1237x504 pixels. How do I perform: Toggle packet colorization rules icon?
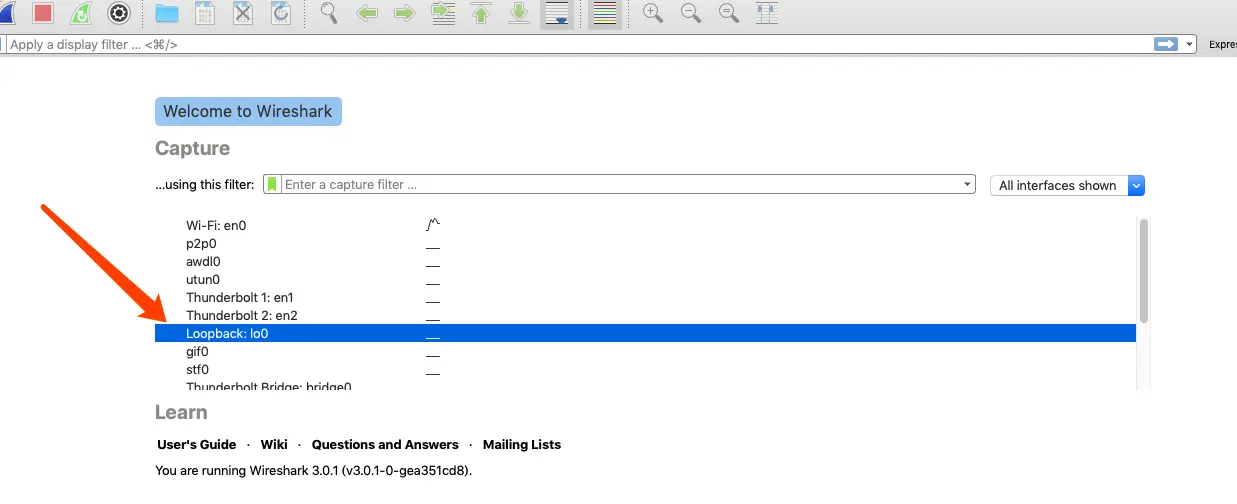coord(604,13)
